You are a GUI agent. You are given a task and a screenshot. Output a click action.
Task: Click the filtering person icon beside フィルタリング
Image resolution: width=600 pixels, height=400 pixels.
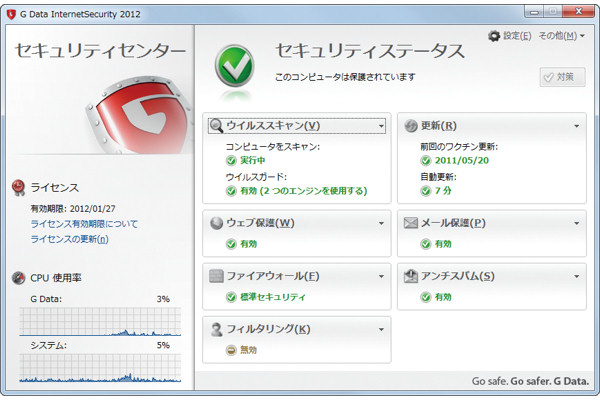tap(216, 329)
